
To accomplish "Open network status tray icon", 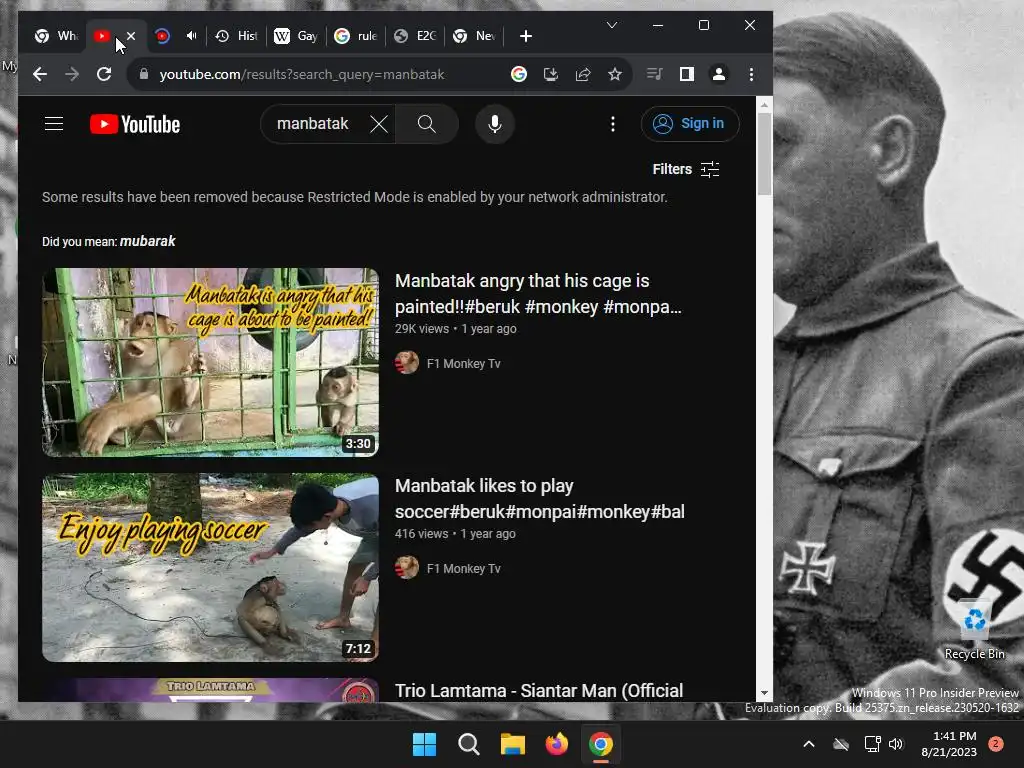I will coord(872,744).
